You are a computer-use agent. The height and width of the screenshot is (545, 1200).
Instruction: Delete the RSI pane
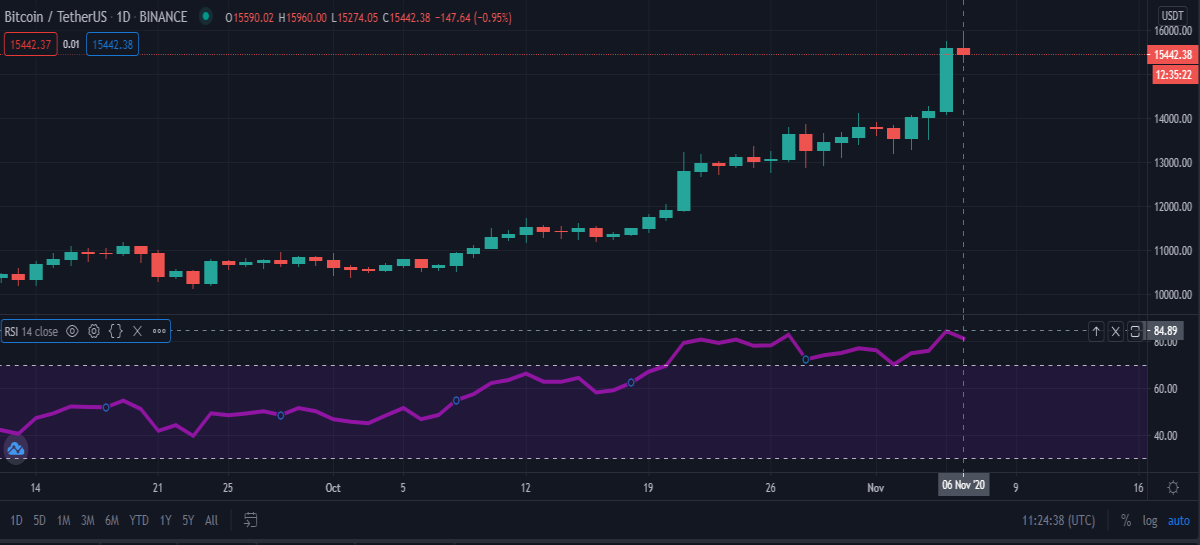tap(1116, 331)
